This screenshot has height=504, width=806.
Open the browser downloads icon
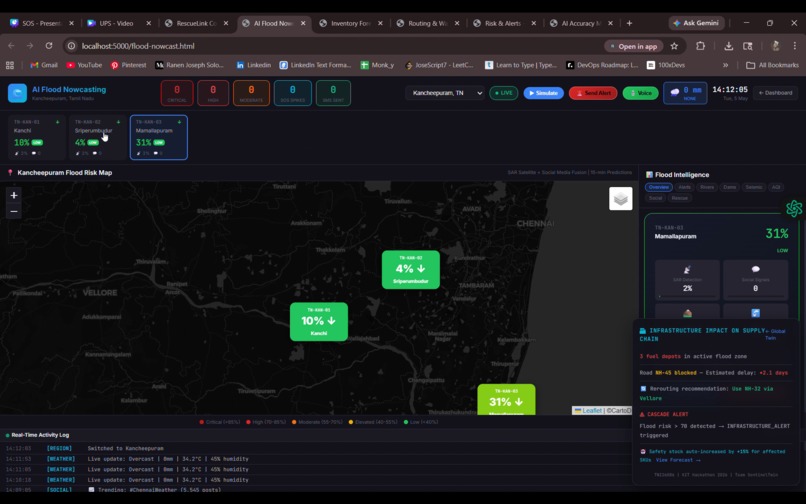pyautogui.click(x=728, y=46)
